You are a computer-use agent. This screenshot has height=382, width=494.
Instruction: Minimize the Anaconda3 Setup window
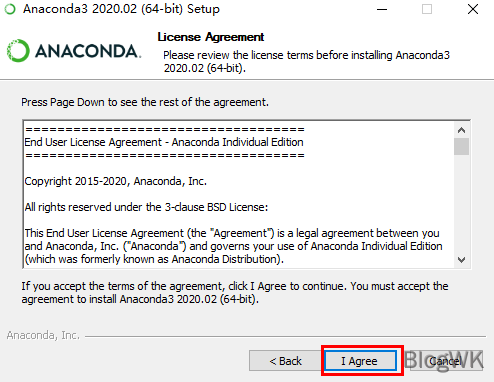pos(382,9)
